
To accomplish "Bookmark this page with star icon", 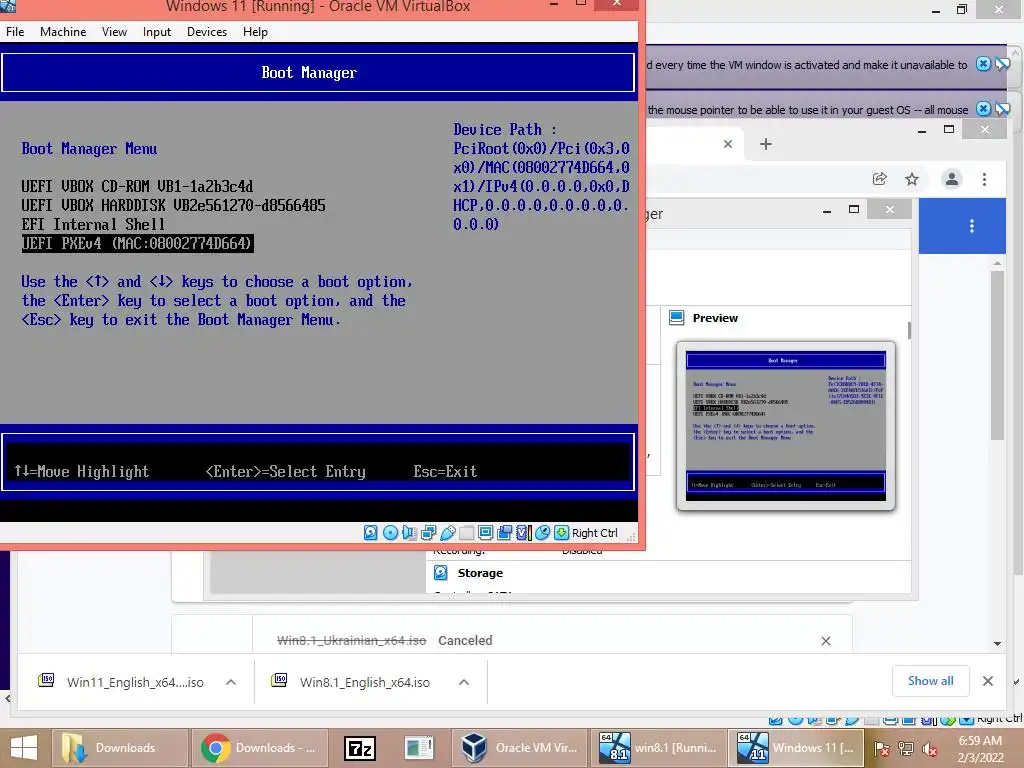I will [912, 179].
